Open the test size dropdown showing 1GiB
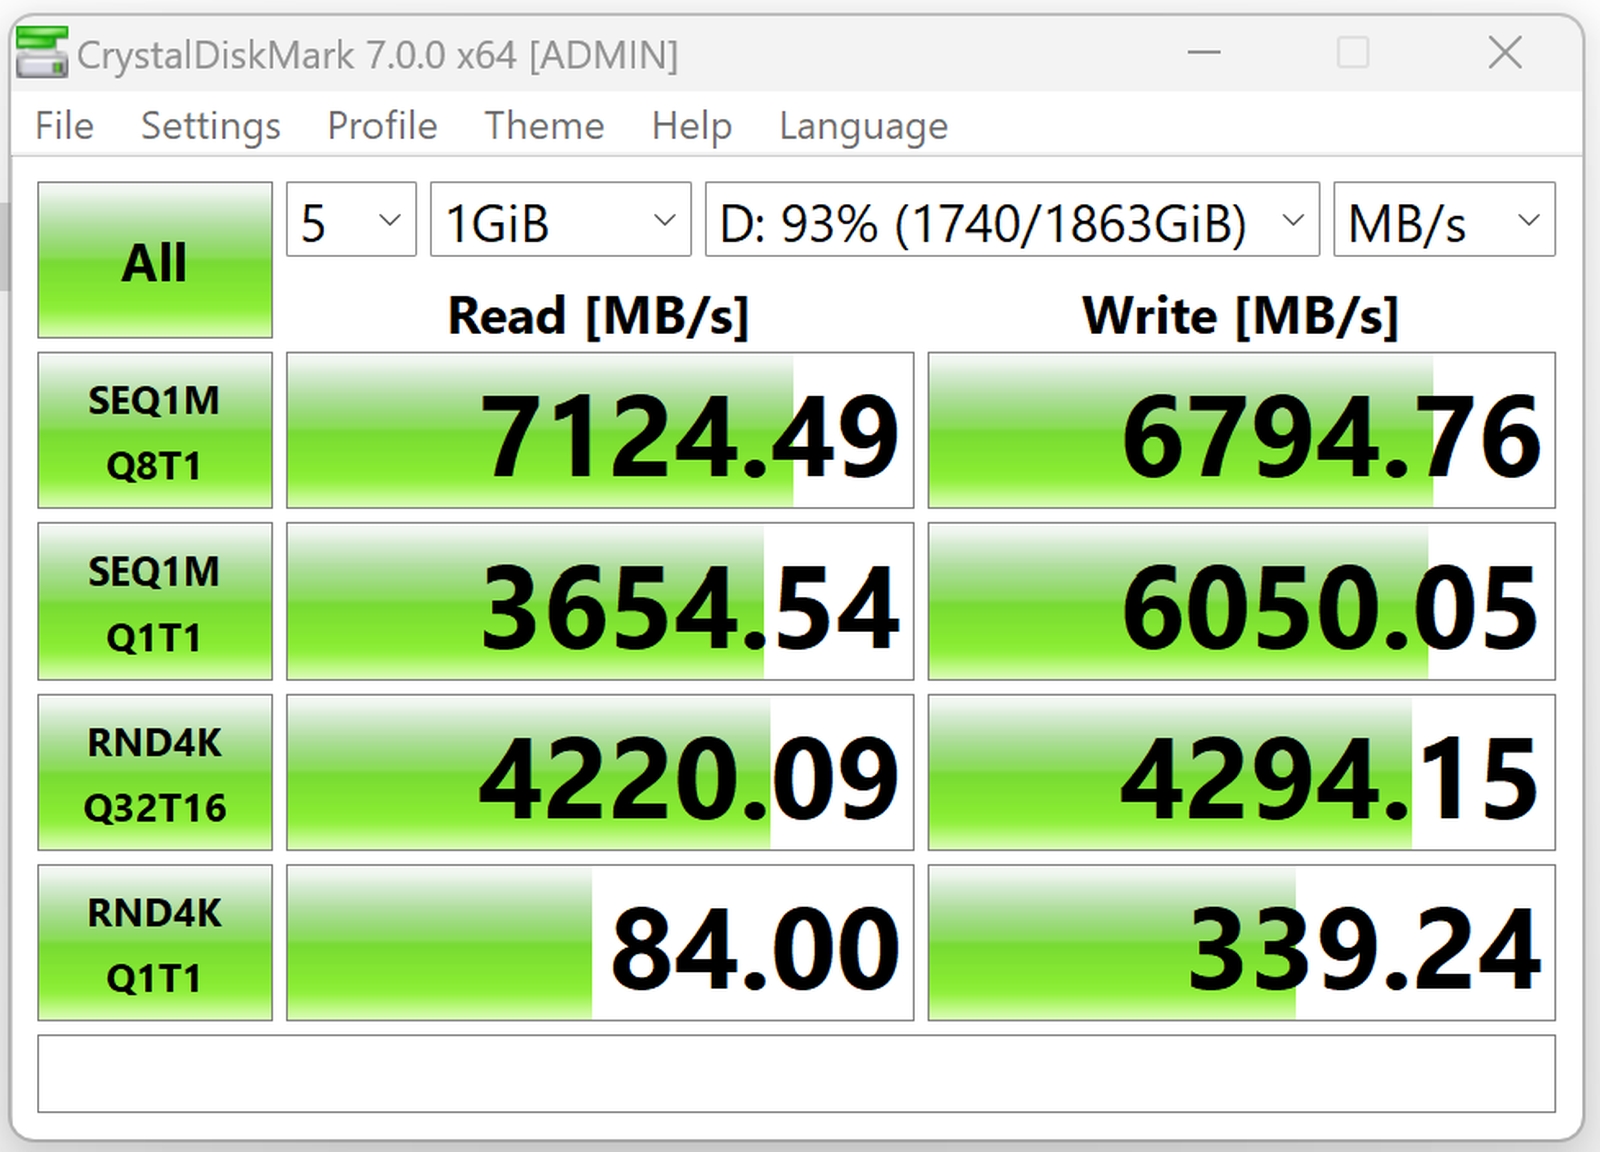The height and width of the screenshot is (1152, 1600). tap(560, 219)
